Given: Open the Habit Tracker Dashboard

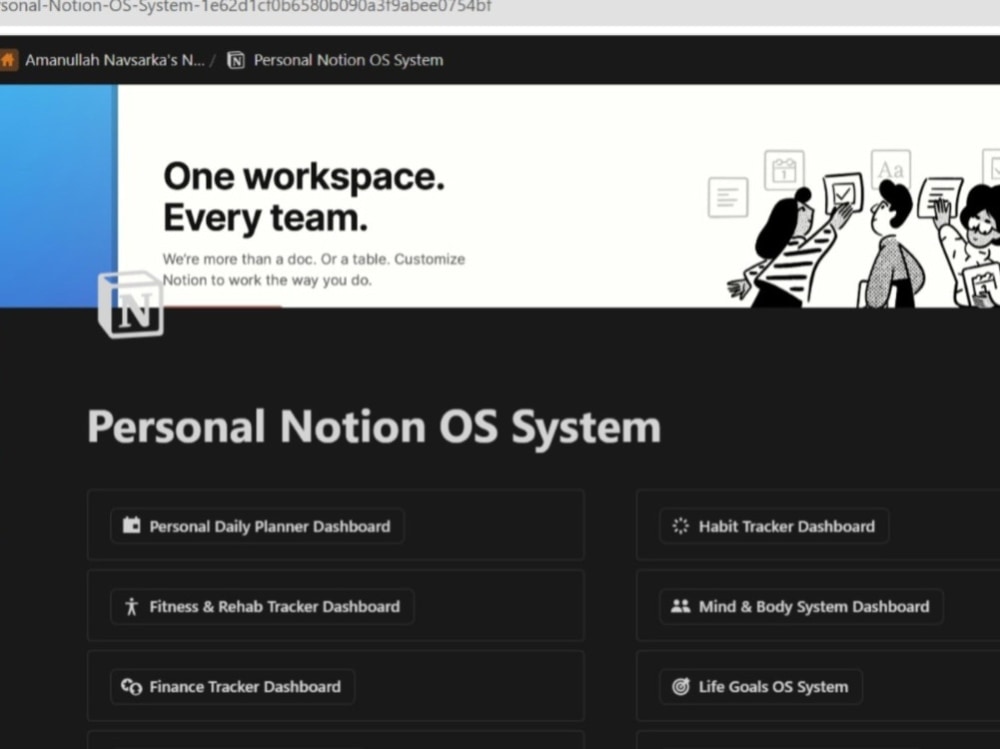Looking at the screenshot, I should pyautogui.click(x=785, y=525).
